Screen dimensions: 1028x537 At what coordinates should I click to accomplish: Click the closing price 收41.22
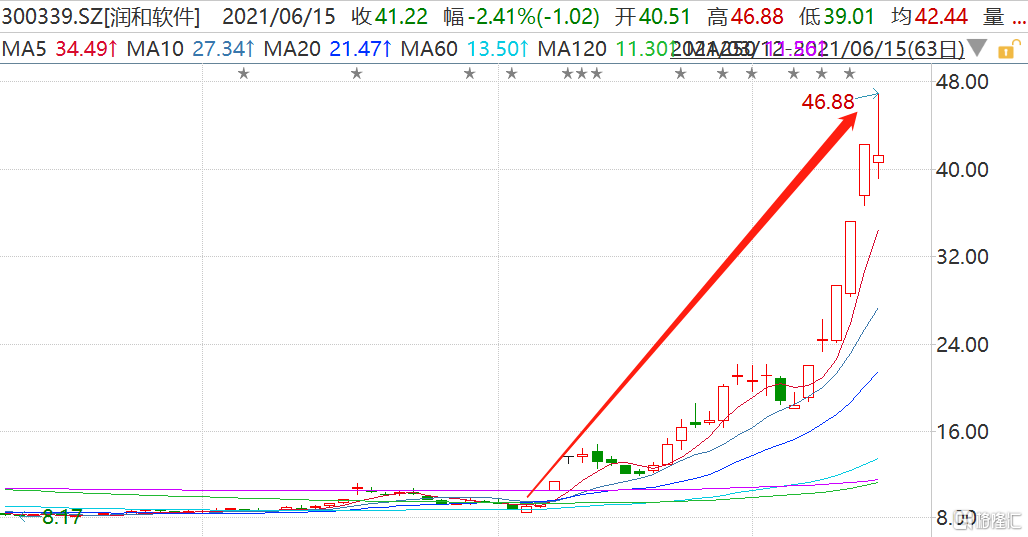[x=389, y=16]
